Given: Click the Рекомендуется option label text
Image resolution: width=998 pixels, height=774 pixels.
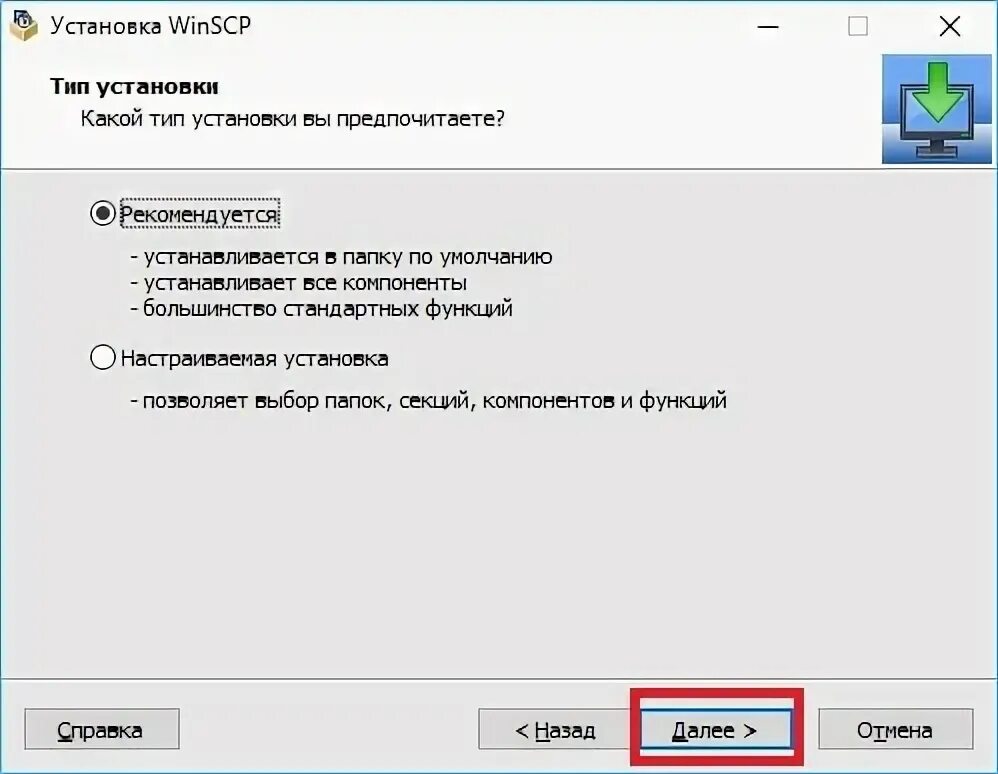Looking at the screenshot, I should tap(199, 215).
